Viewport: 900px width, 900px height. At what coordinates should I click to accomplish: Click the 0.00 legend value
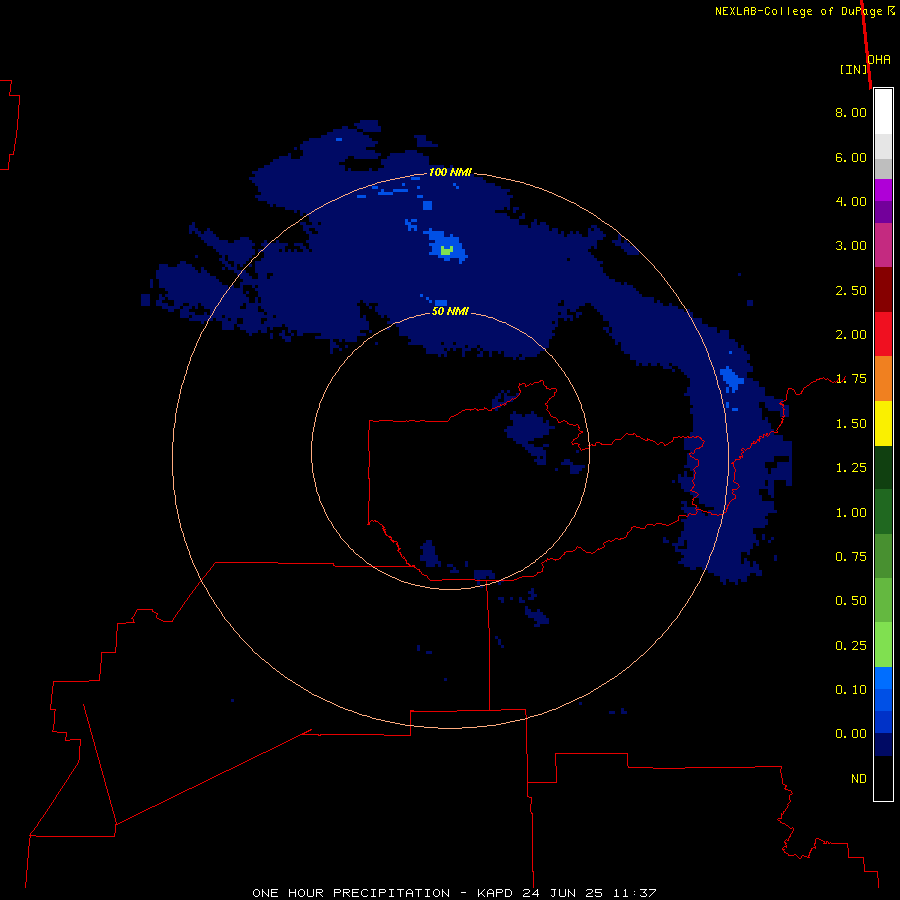coord(851,734)
